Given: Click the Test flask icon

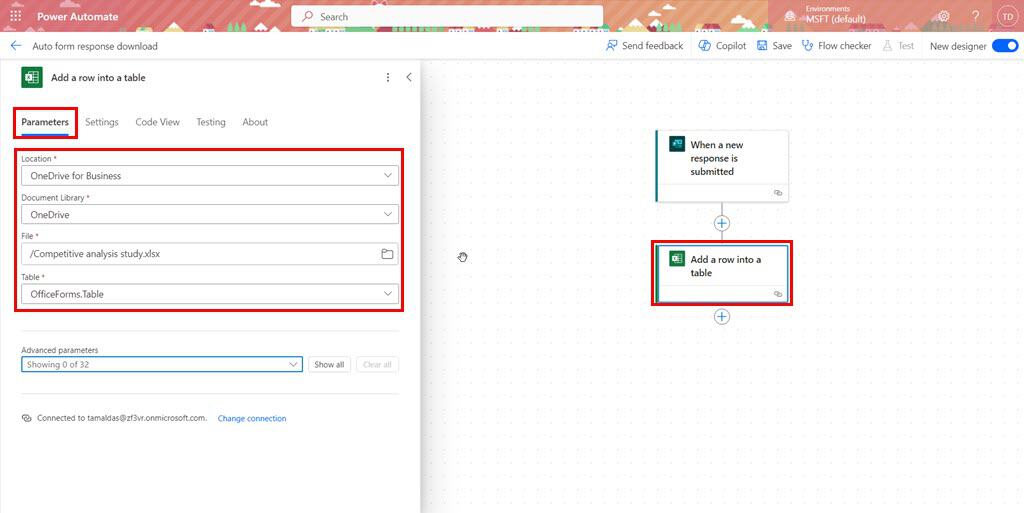Looking at the screenshot, I should pyautogui.click(x=887, y=46).
